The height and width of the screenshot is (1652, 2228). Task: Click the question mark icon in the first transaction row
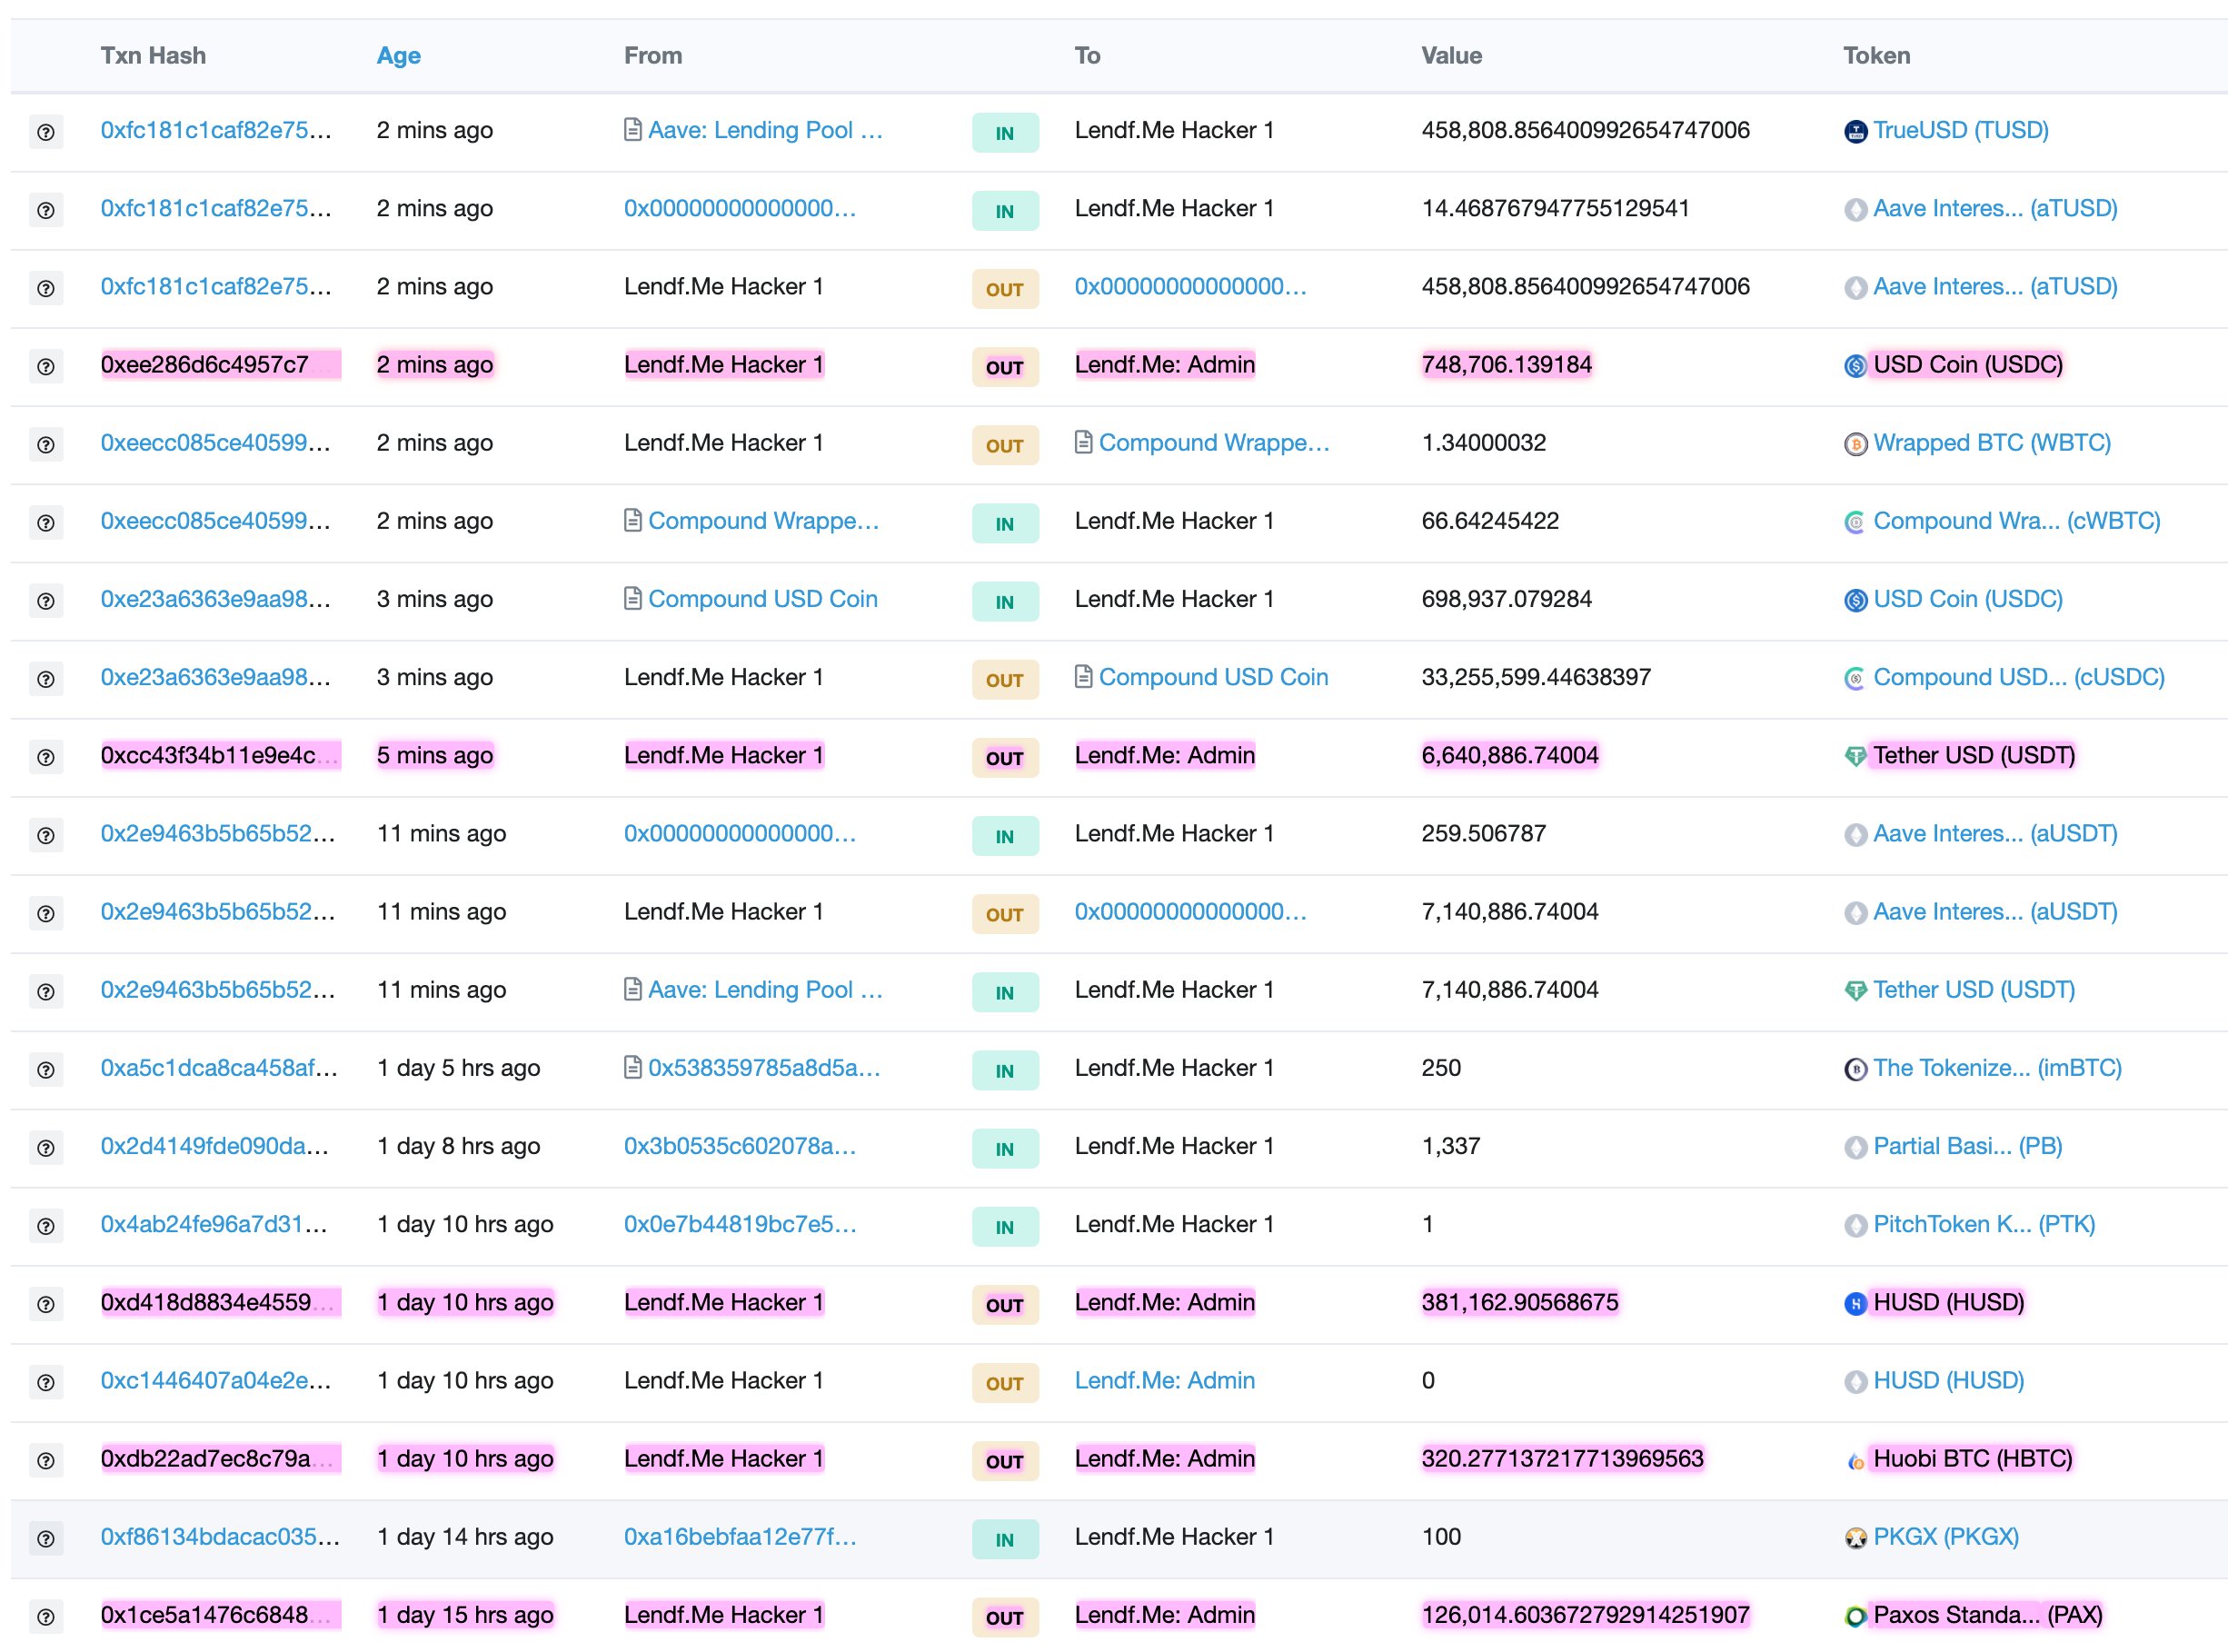tap(46, 132)
